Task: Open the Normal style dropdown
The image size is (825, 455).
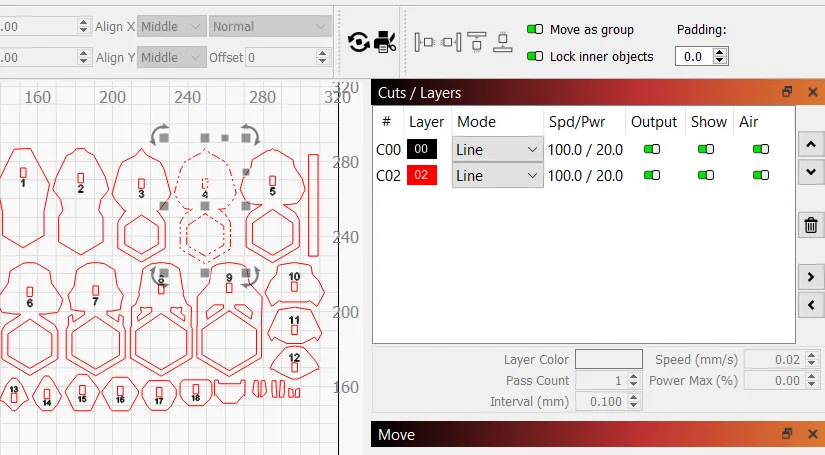Action: (x=269, y=26)
